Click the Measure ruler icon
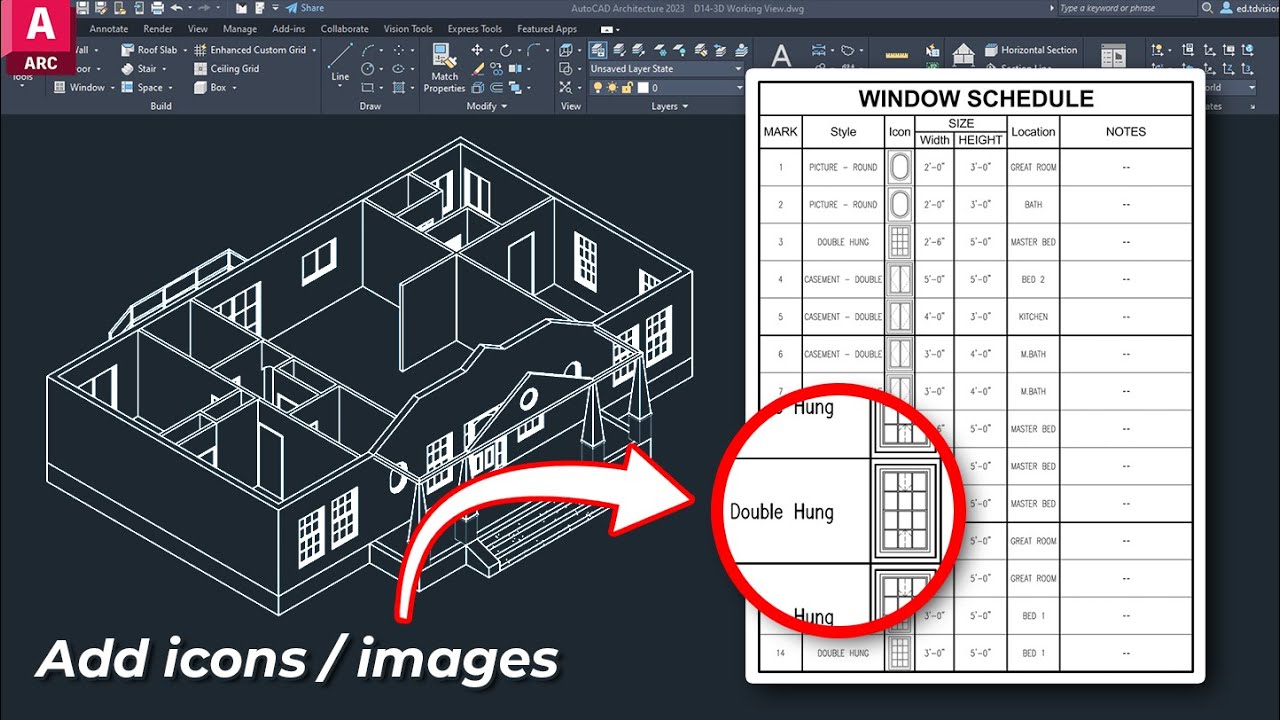The image size is (1280, 720). (x=897, y=53)
